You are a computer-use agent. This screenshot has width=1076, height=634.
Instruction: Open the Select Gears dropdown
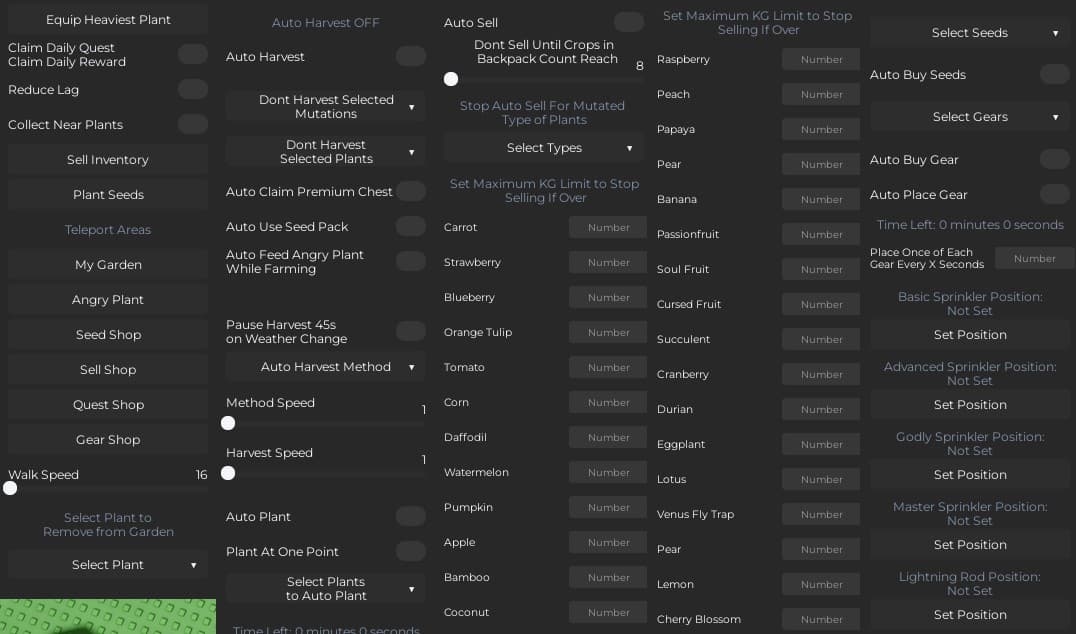[x=969, y=116]
